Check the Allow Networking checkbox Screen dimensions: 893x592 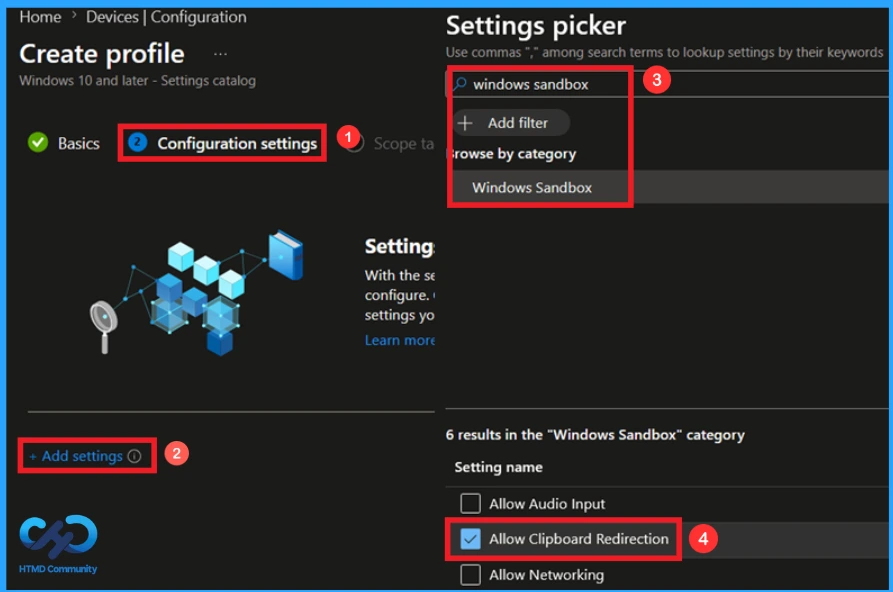click(x=470, y=574)
